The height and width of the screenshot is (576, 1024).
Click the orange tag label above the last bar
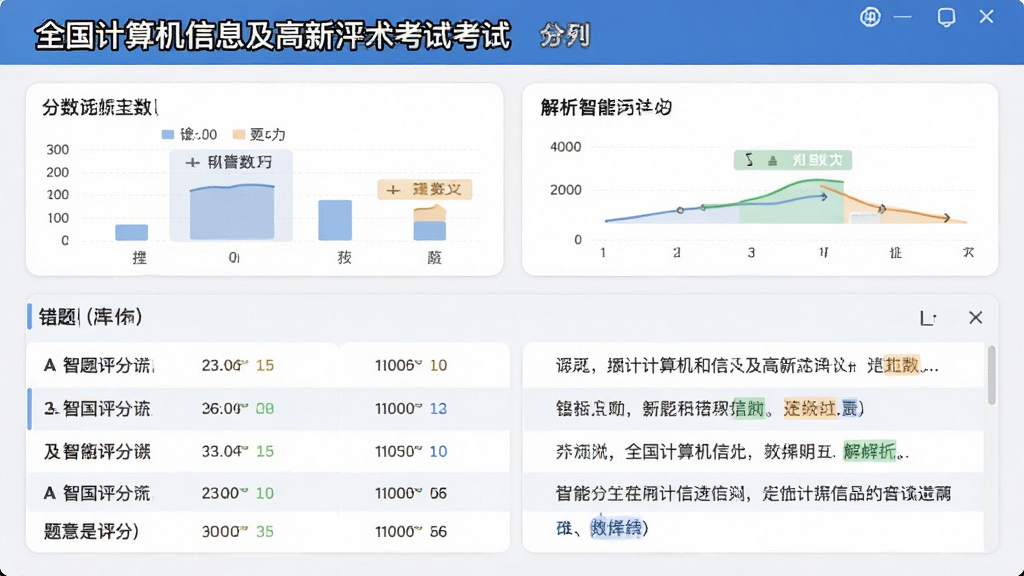point(424,190)
